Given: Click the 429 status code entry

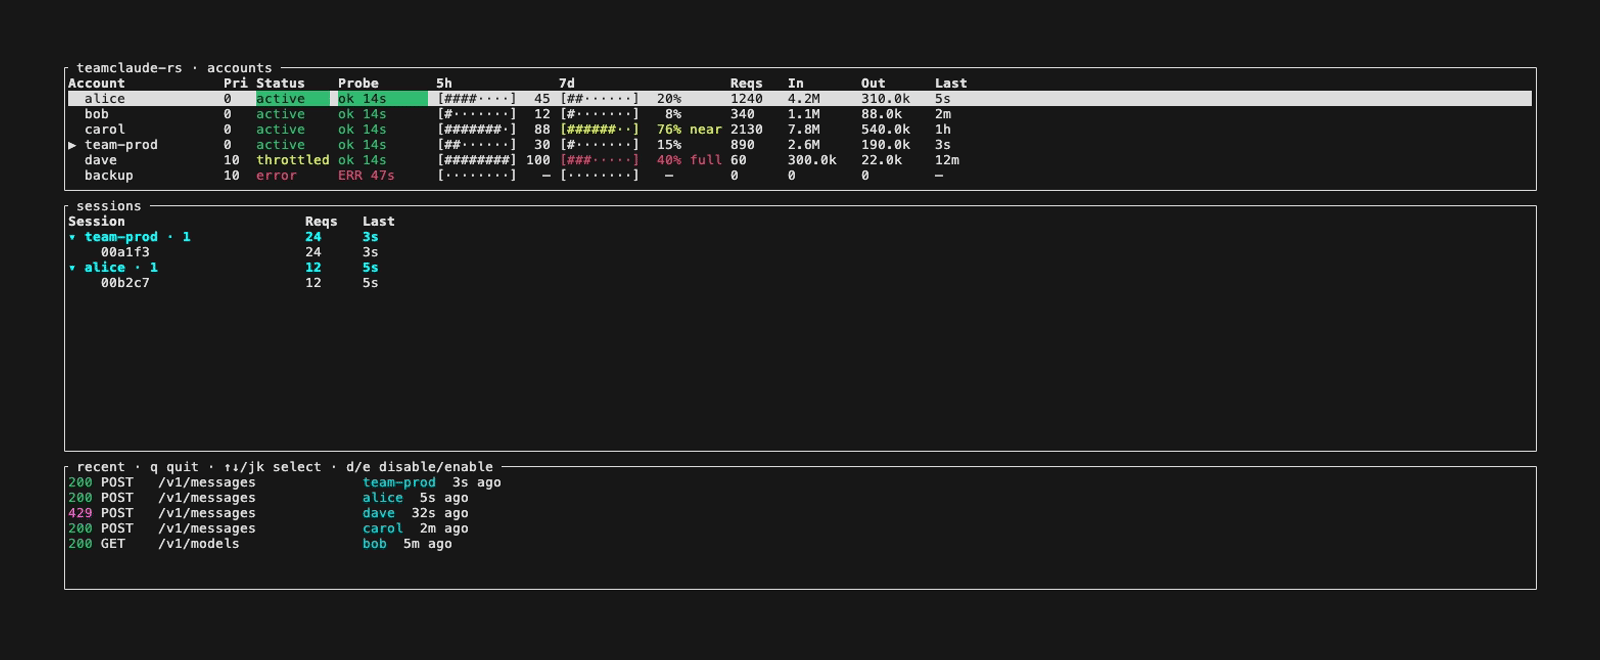Looking at the screenshot, I should 80,513.
